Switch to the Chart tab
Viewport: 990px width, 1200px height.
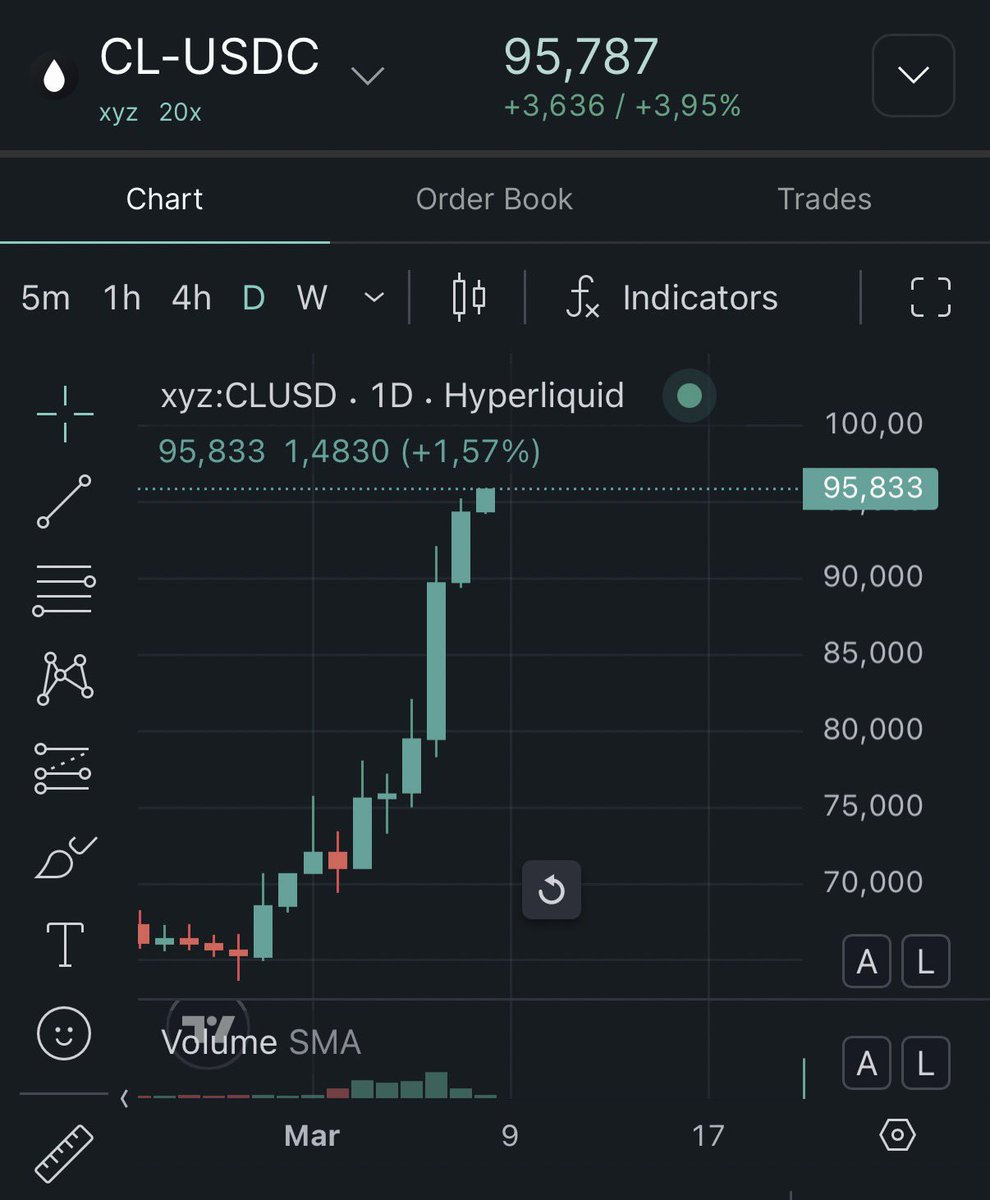coord(164,199)
